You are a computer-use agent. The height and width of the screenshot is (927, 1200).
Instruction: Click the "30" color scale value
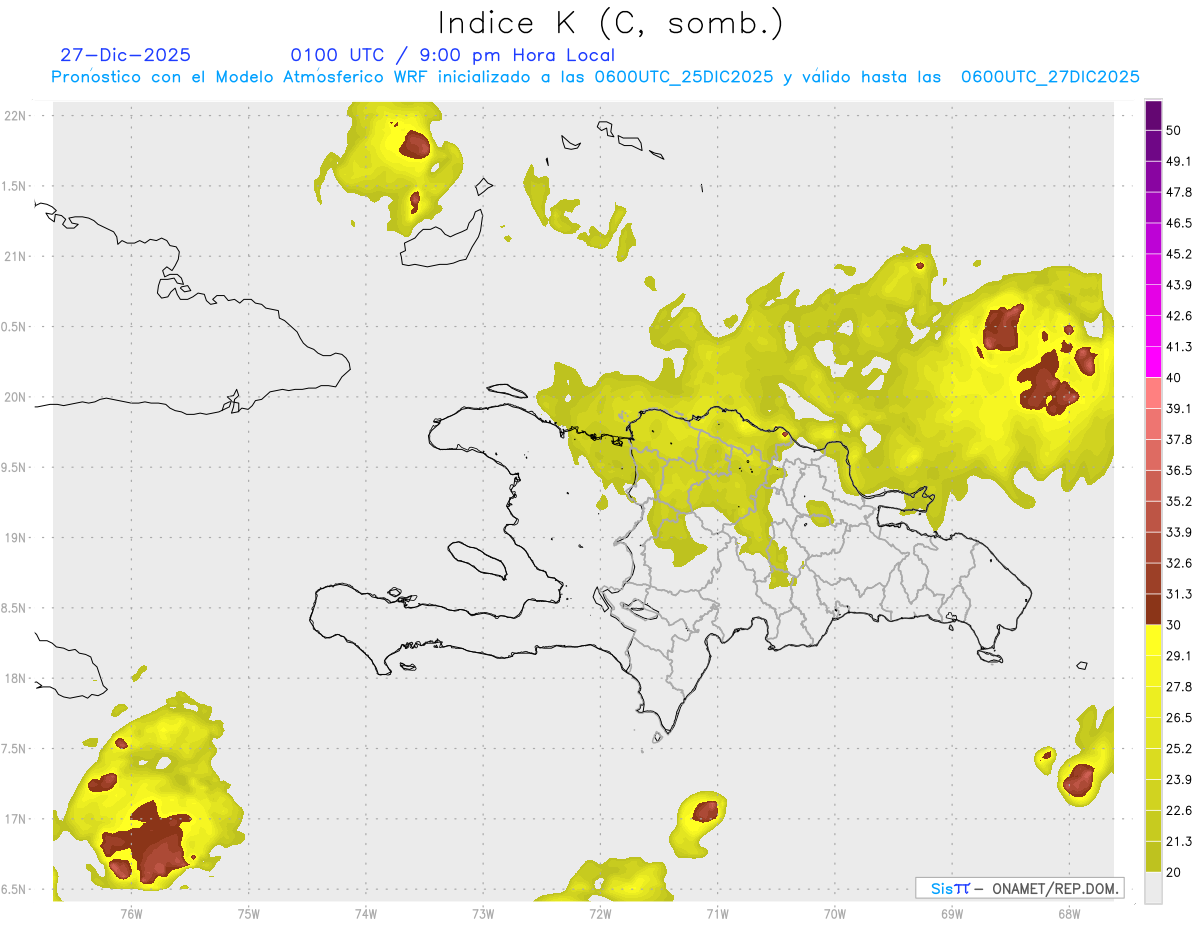click(1174, 625)
